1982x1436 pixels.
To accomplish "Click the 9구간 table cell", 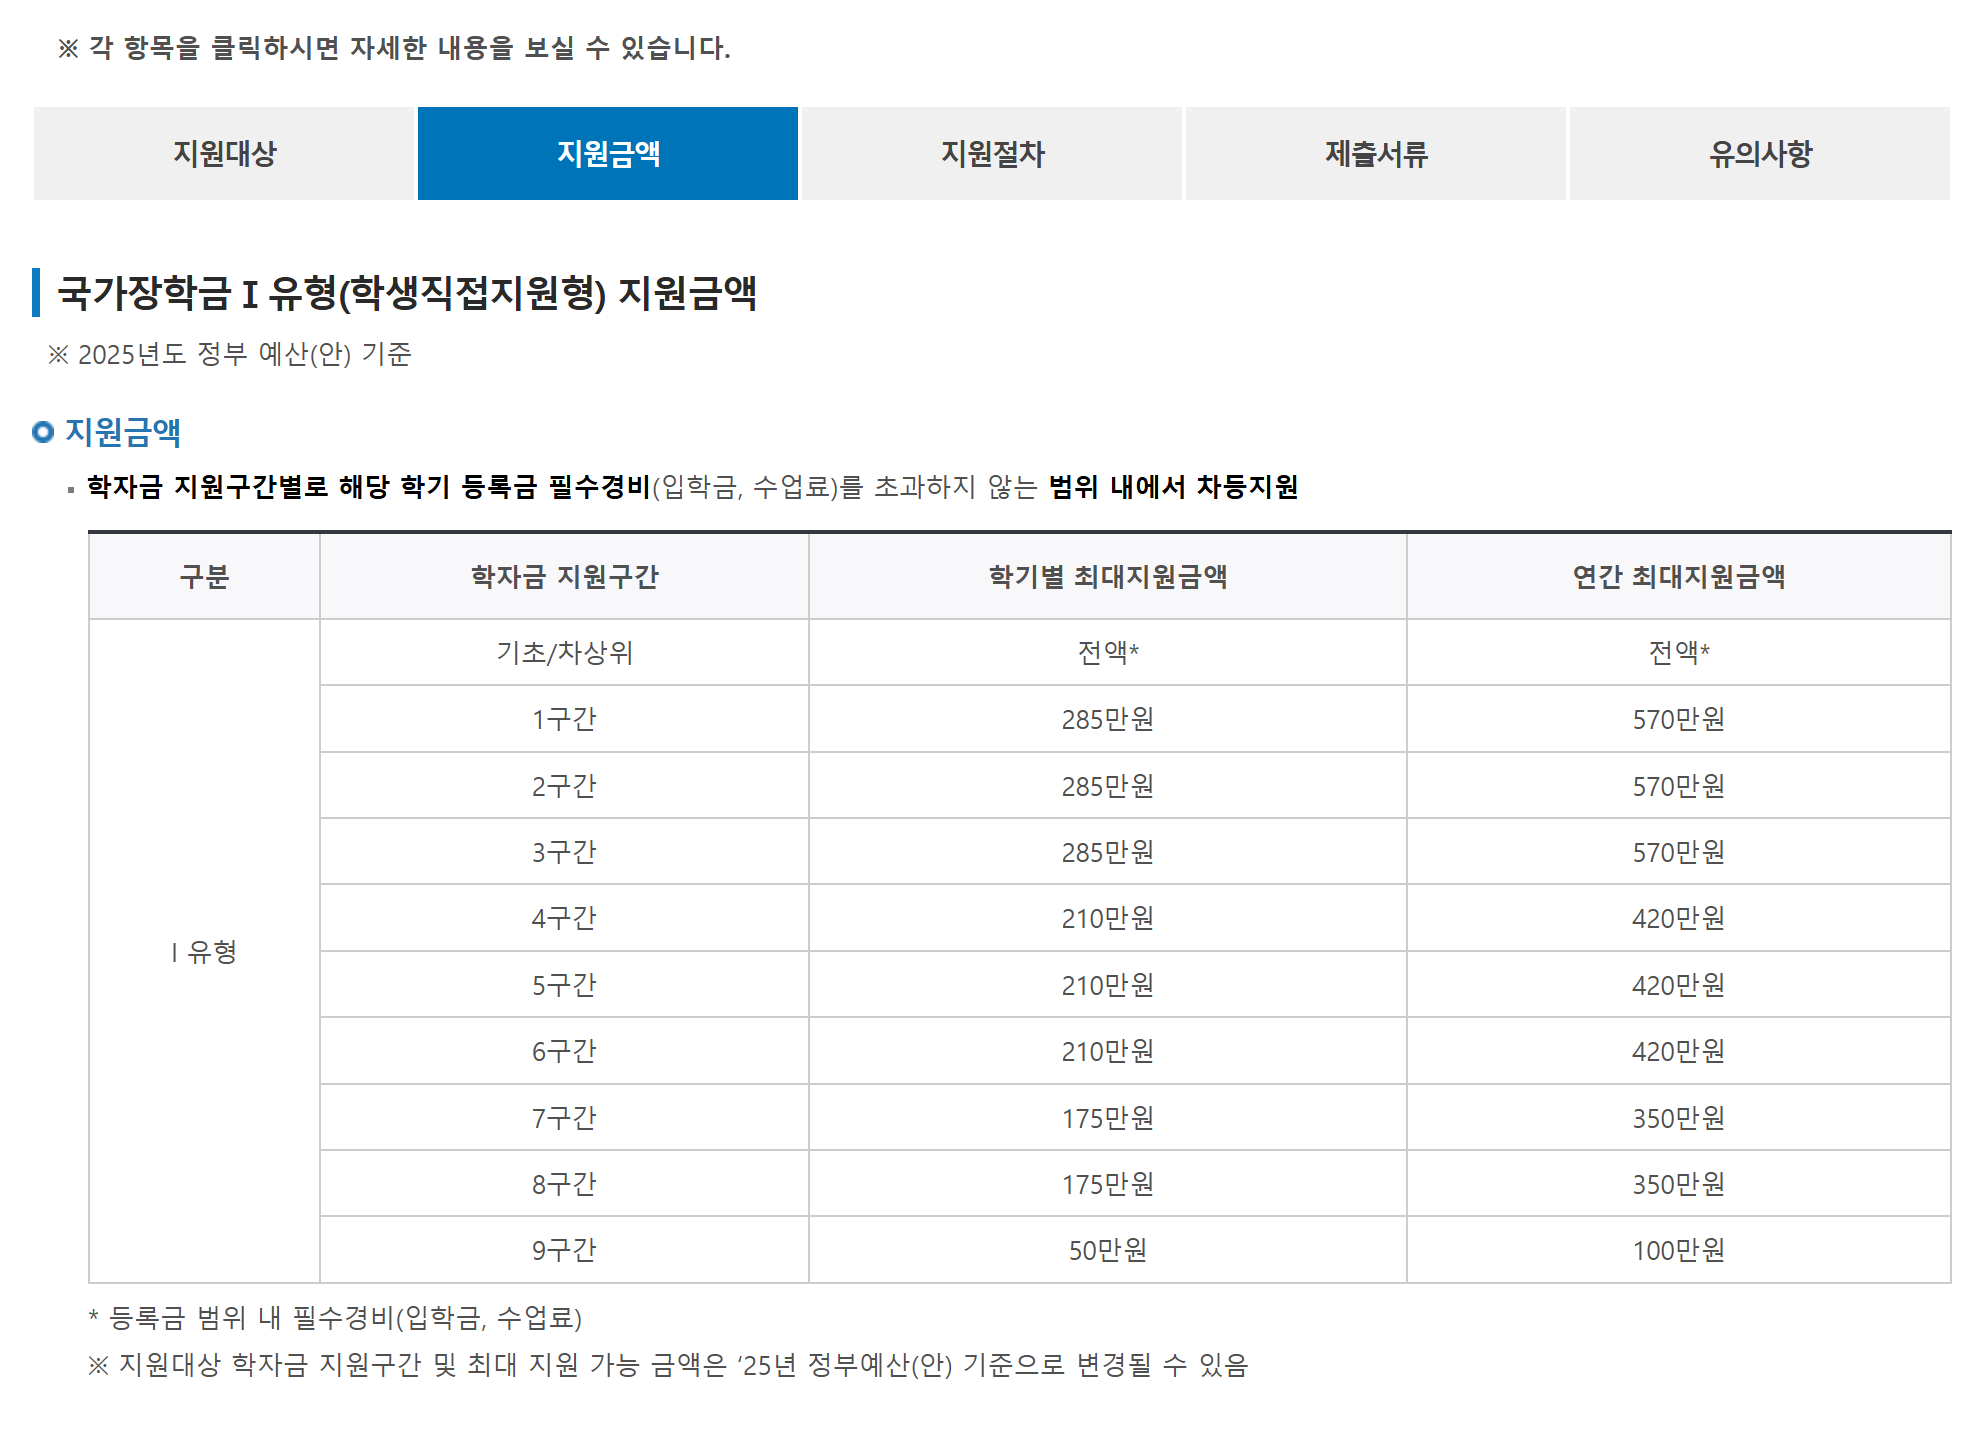I will pos(564,1250).
